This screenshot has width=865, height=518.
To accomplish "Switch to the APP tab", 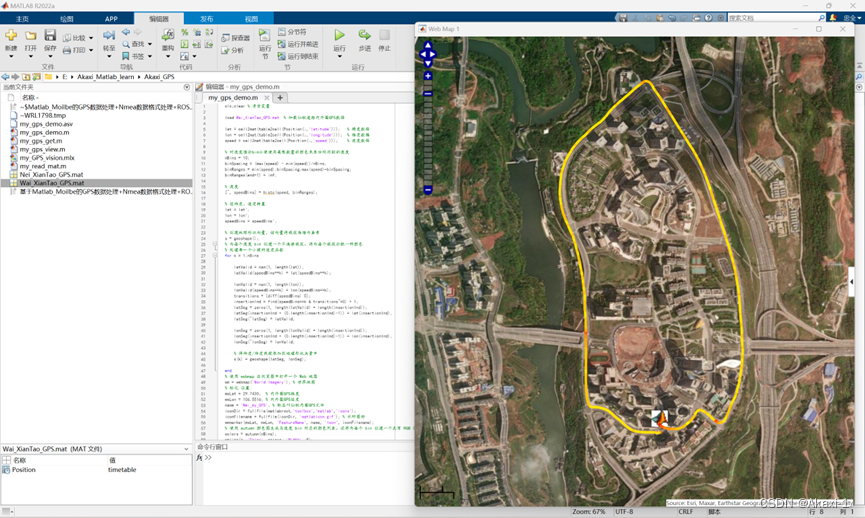I will coord(111,19).
